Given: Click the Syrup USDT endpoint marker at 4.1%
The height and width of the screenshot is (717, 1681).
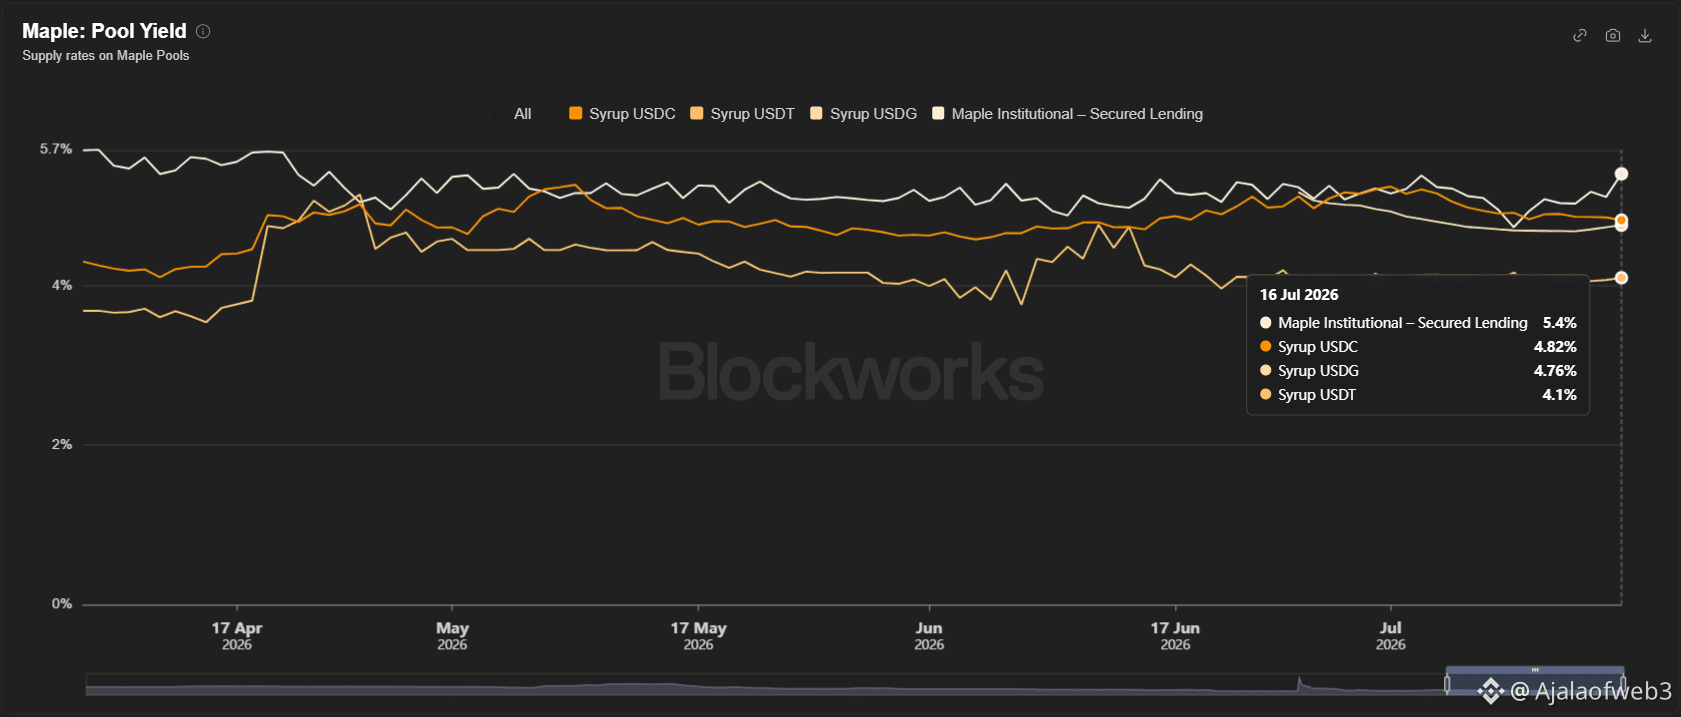Looking at the screenshot, I should pyautogui.click(x=1621, y=278).
